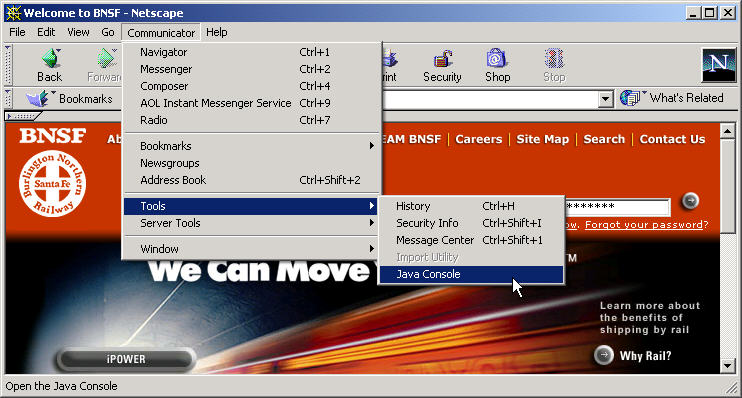Expand the collapsed personal toolbar tab

(x=23, y=116)
